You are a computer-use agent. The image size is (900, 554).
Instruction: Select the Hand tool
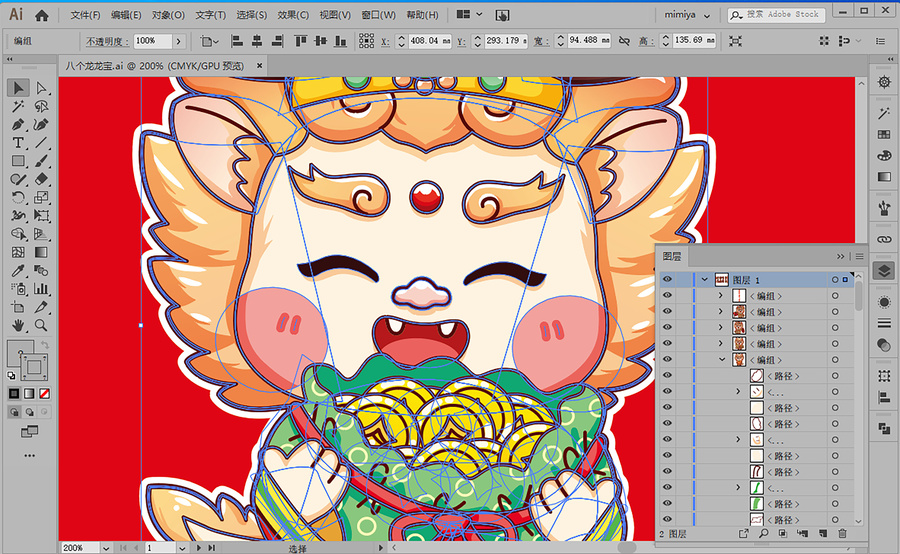point(18,326)
